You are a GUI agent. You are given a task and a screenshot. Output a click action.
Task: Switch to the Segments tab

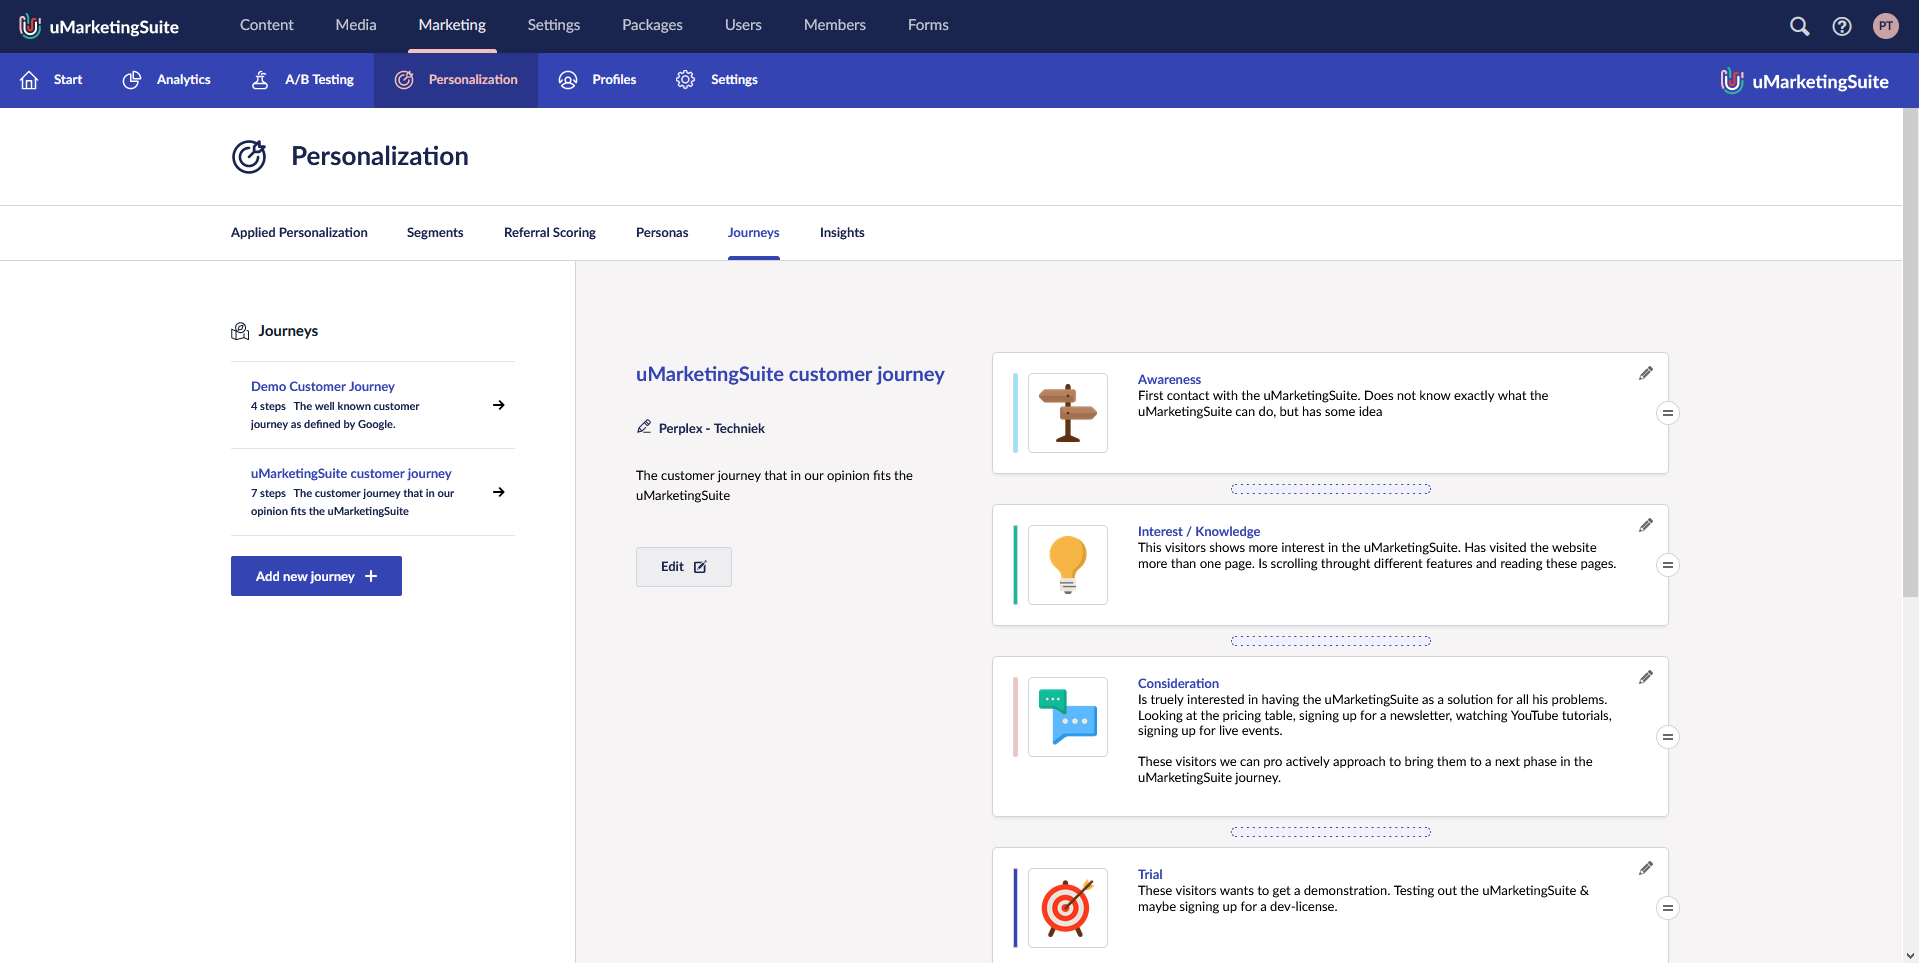435,233
